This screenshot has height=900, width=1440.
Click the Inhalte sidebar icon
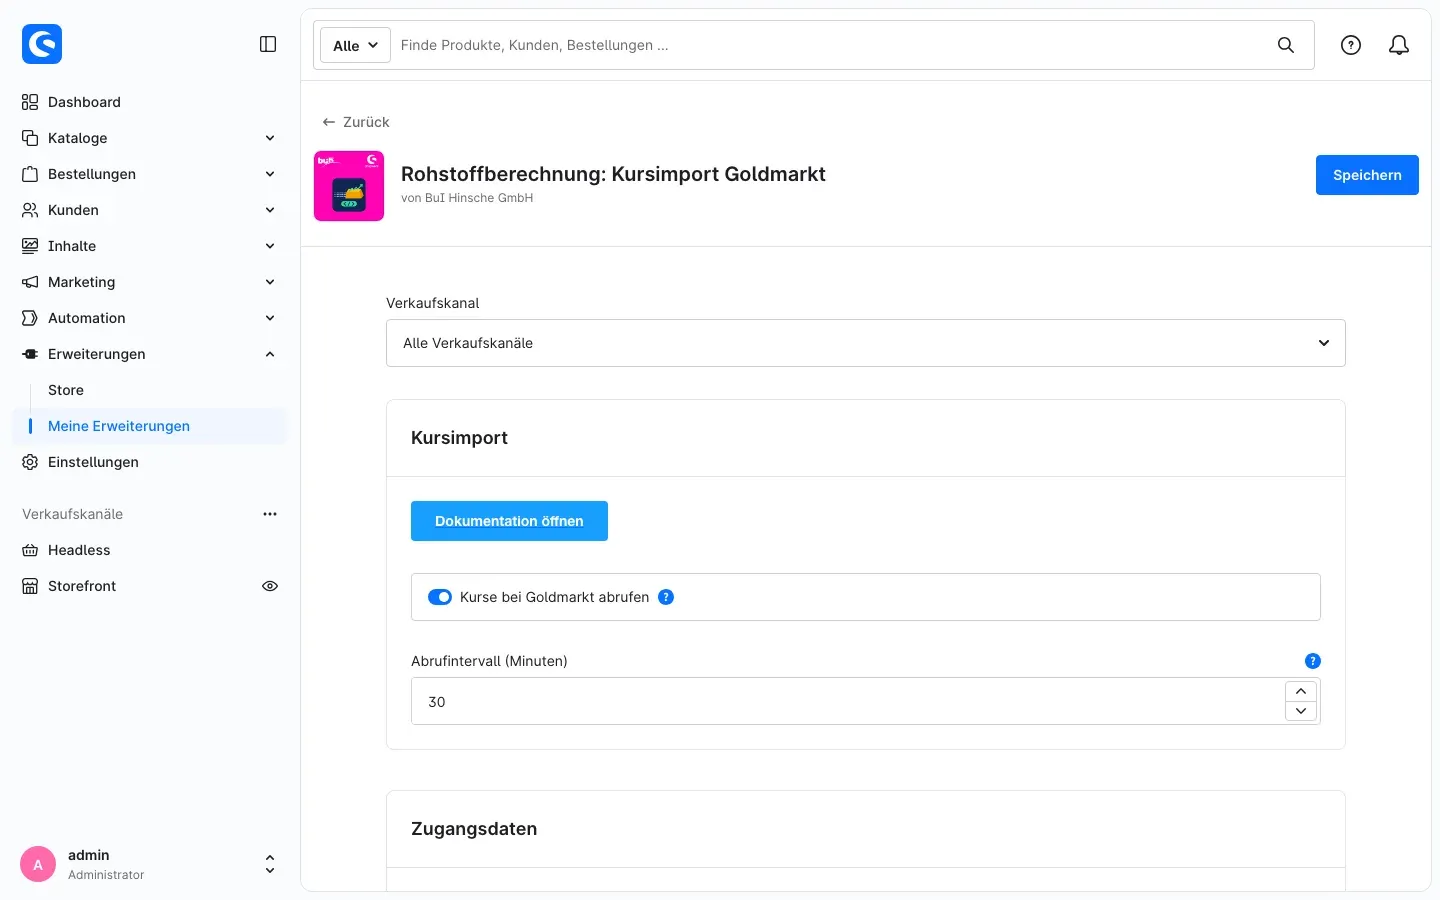tap(30, 246)
